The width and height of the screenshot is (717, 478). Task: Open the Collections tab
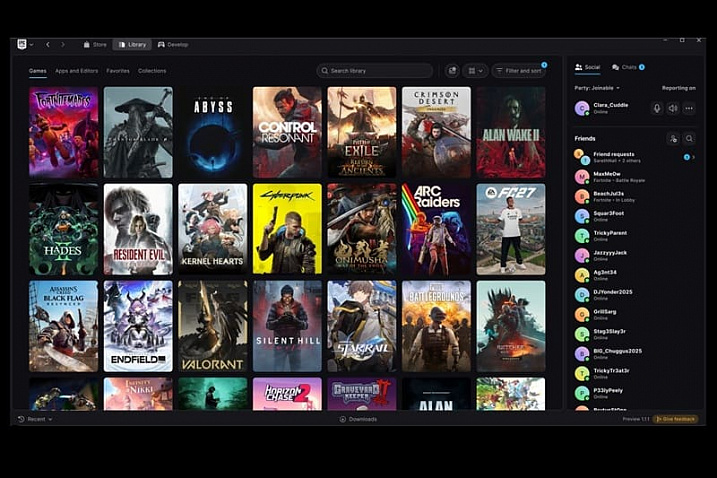pyautogui.click(x=152, y=71)
